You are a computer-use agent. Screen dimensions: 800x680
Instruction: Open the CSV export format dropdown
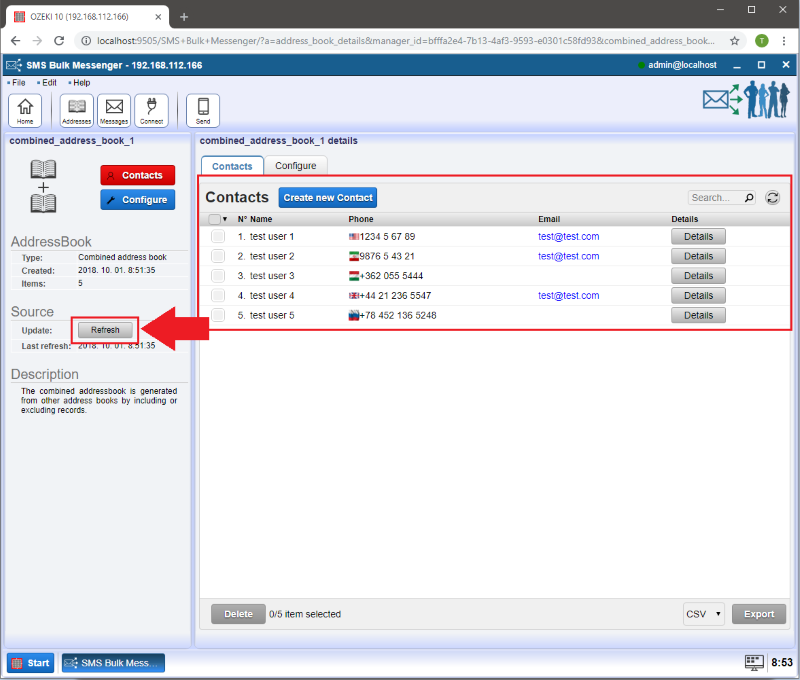(x=704, y=614)
